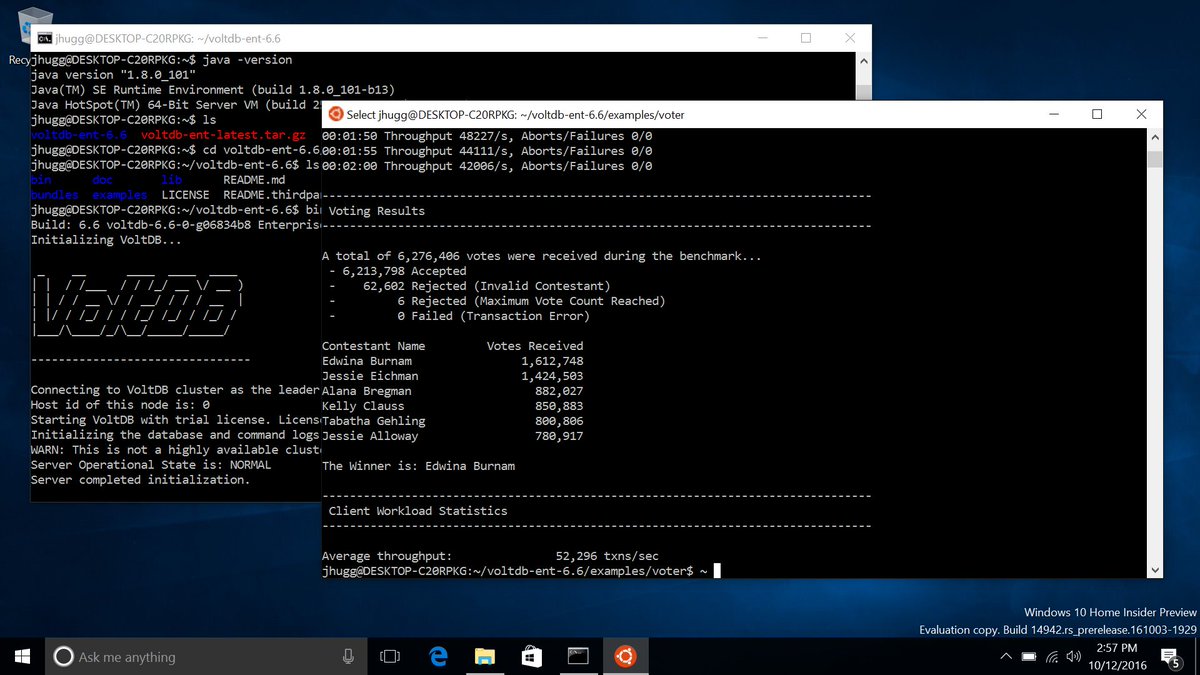Open File Explorer from the taskbar
This screenshot has height=675, width=1200.
click(x=485, y=656)
